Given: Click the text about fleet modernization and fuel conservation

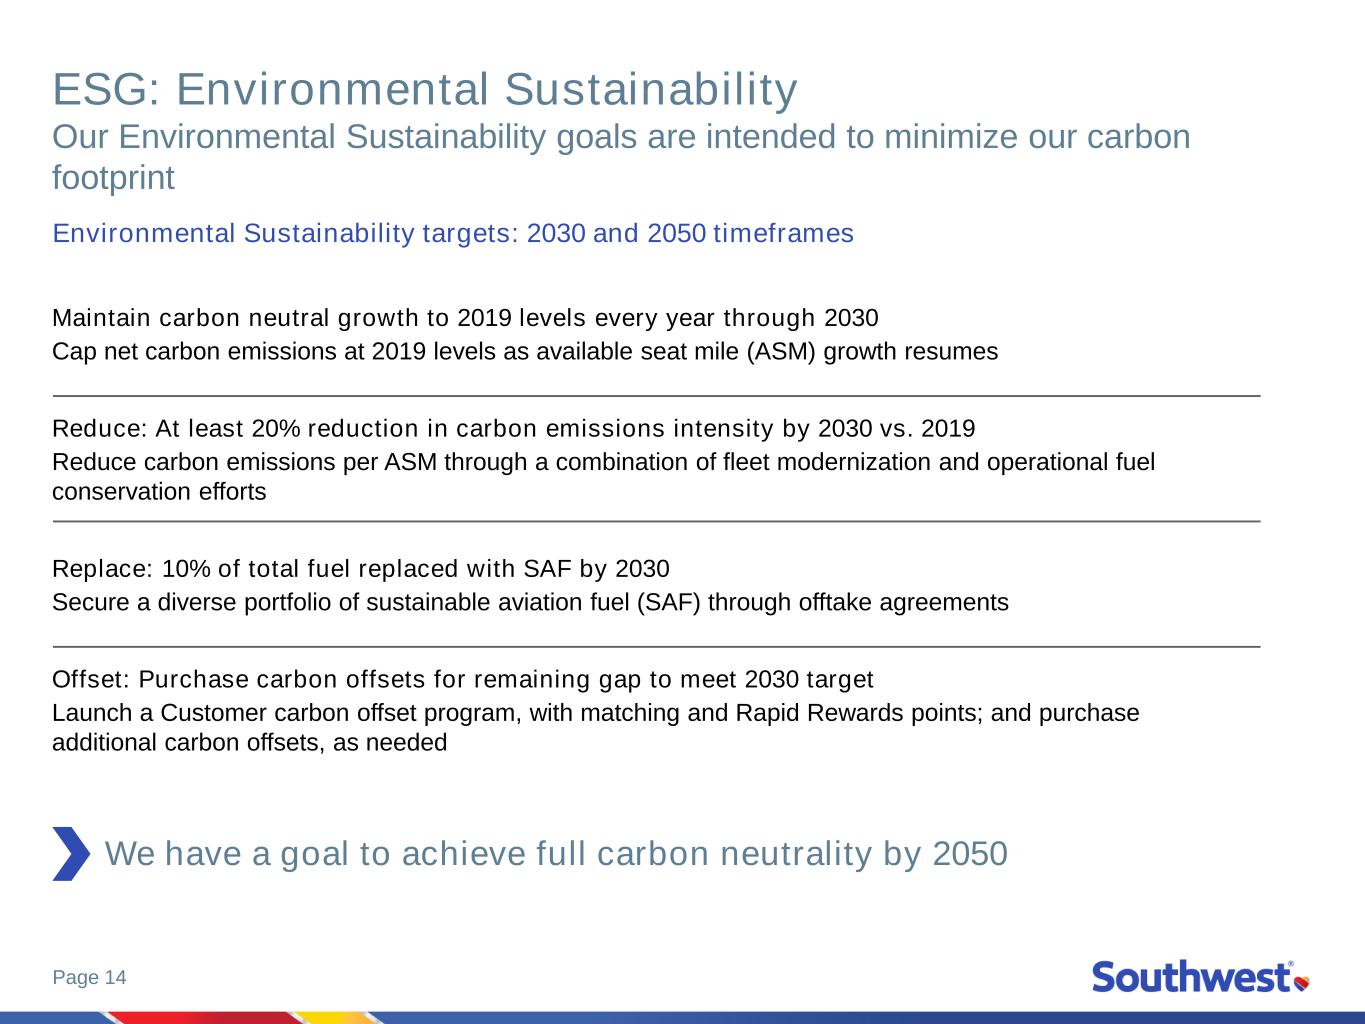Looking at the screenshot, I should pos(603,477).
